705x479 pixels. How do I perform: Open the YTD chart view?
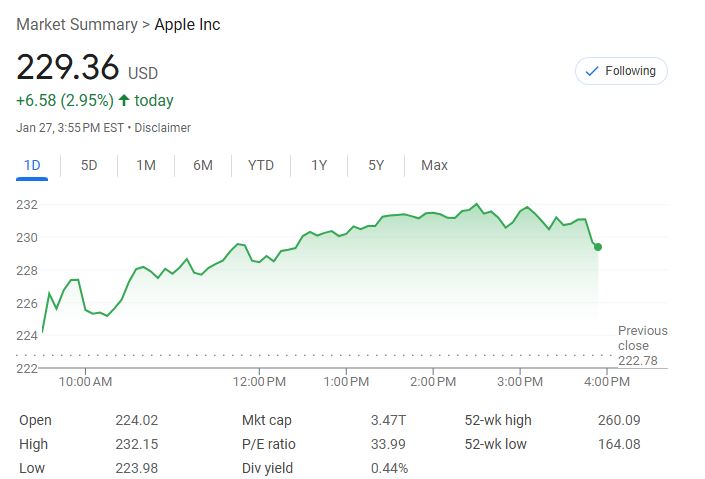pos(261,165)
